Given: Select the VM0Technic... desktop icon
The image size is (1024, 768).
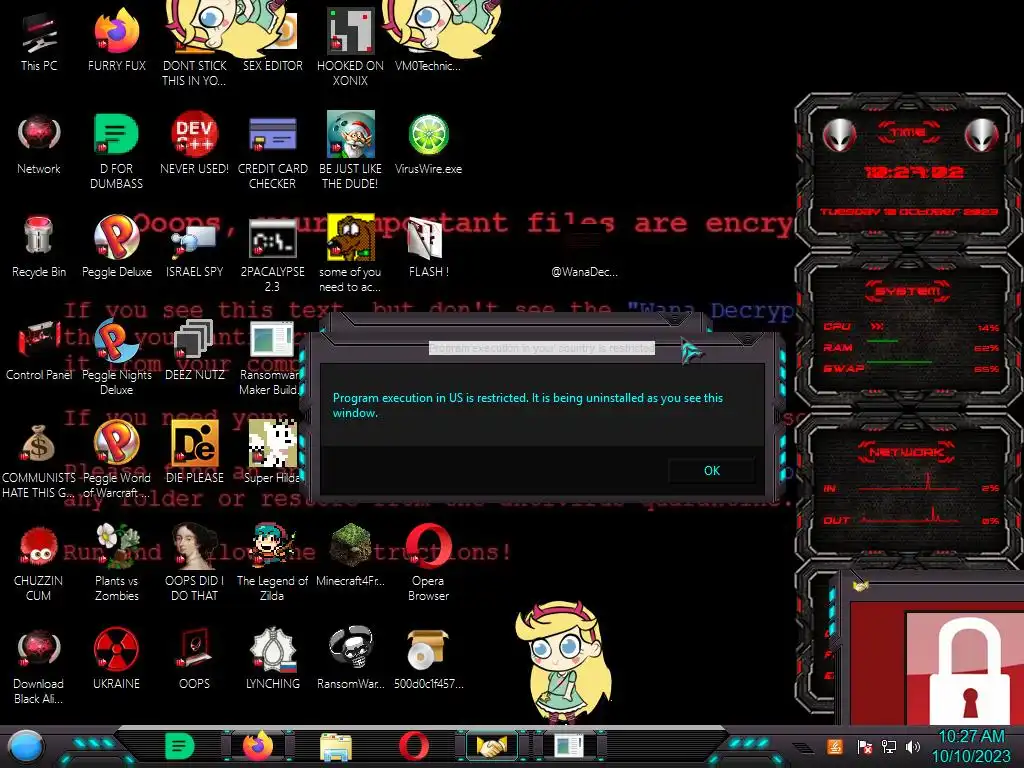Looking at the screenshot, I should point(428,41).
